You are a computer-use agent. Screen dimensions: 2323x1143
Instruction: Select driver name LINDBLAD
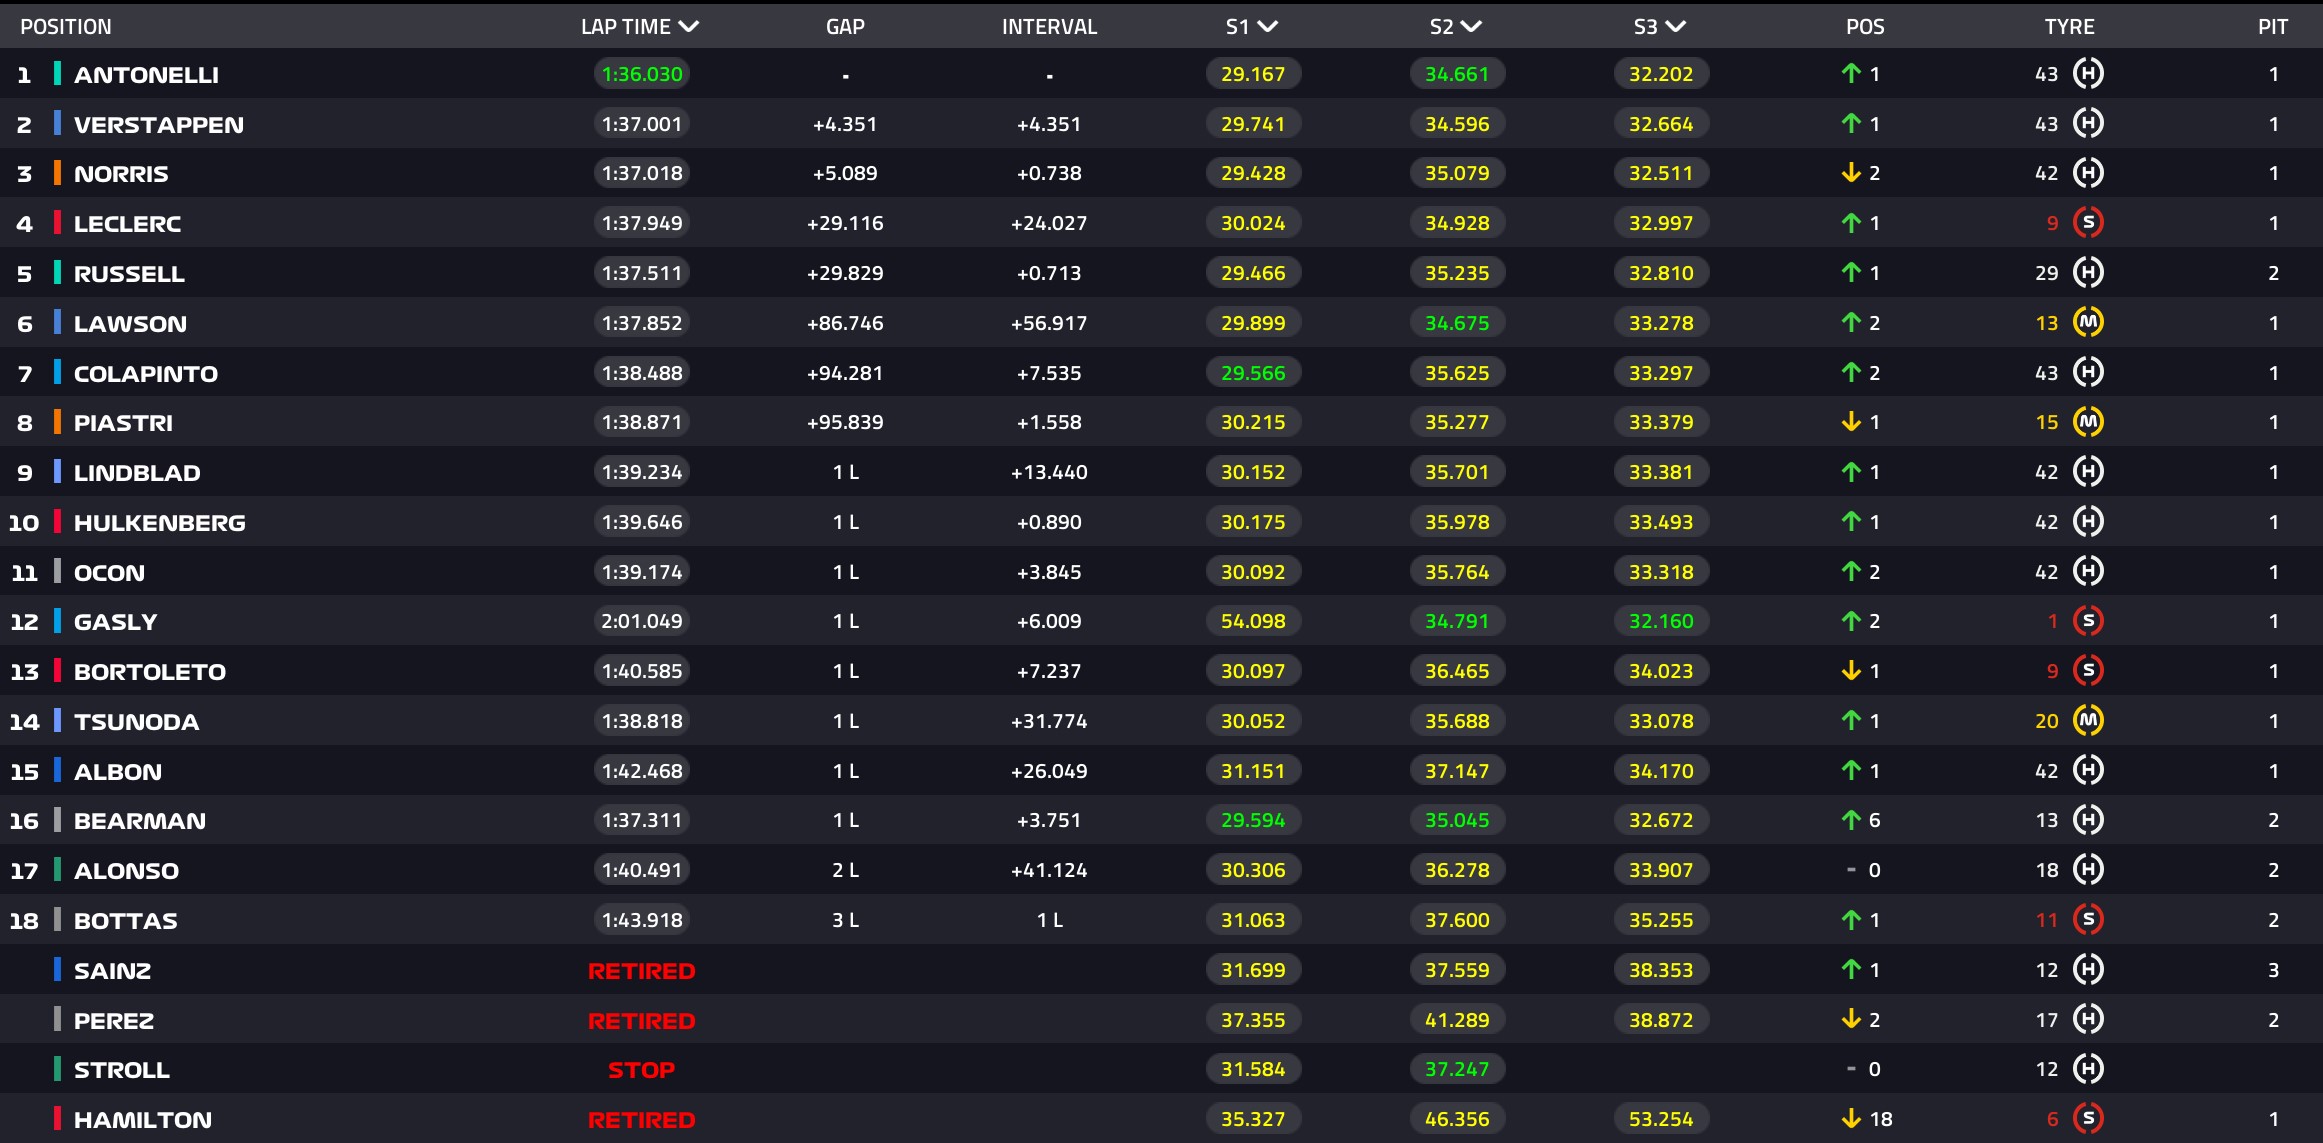point(137,472)
